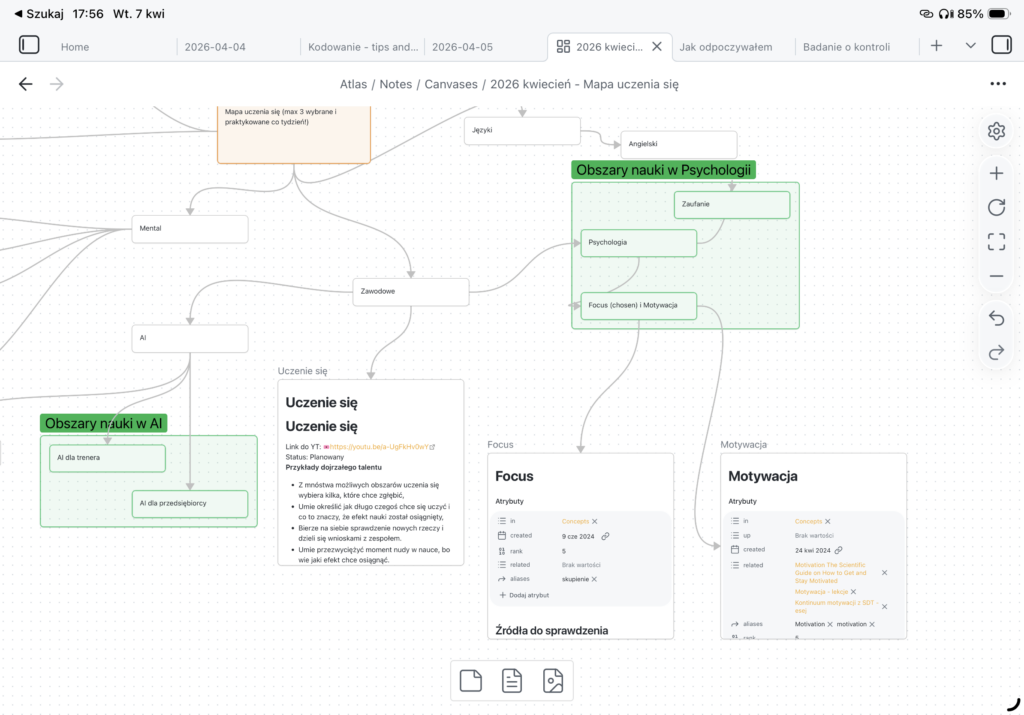Add a media file to canvas
Viewport: 1024px width, 715px height.
point(553,681)
